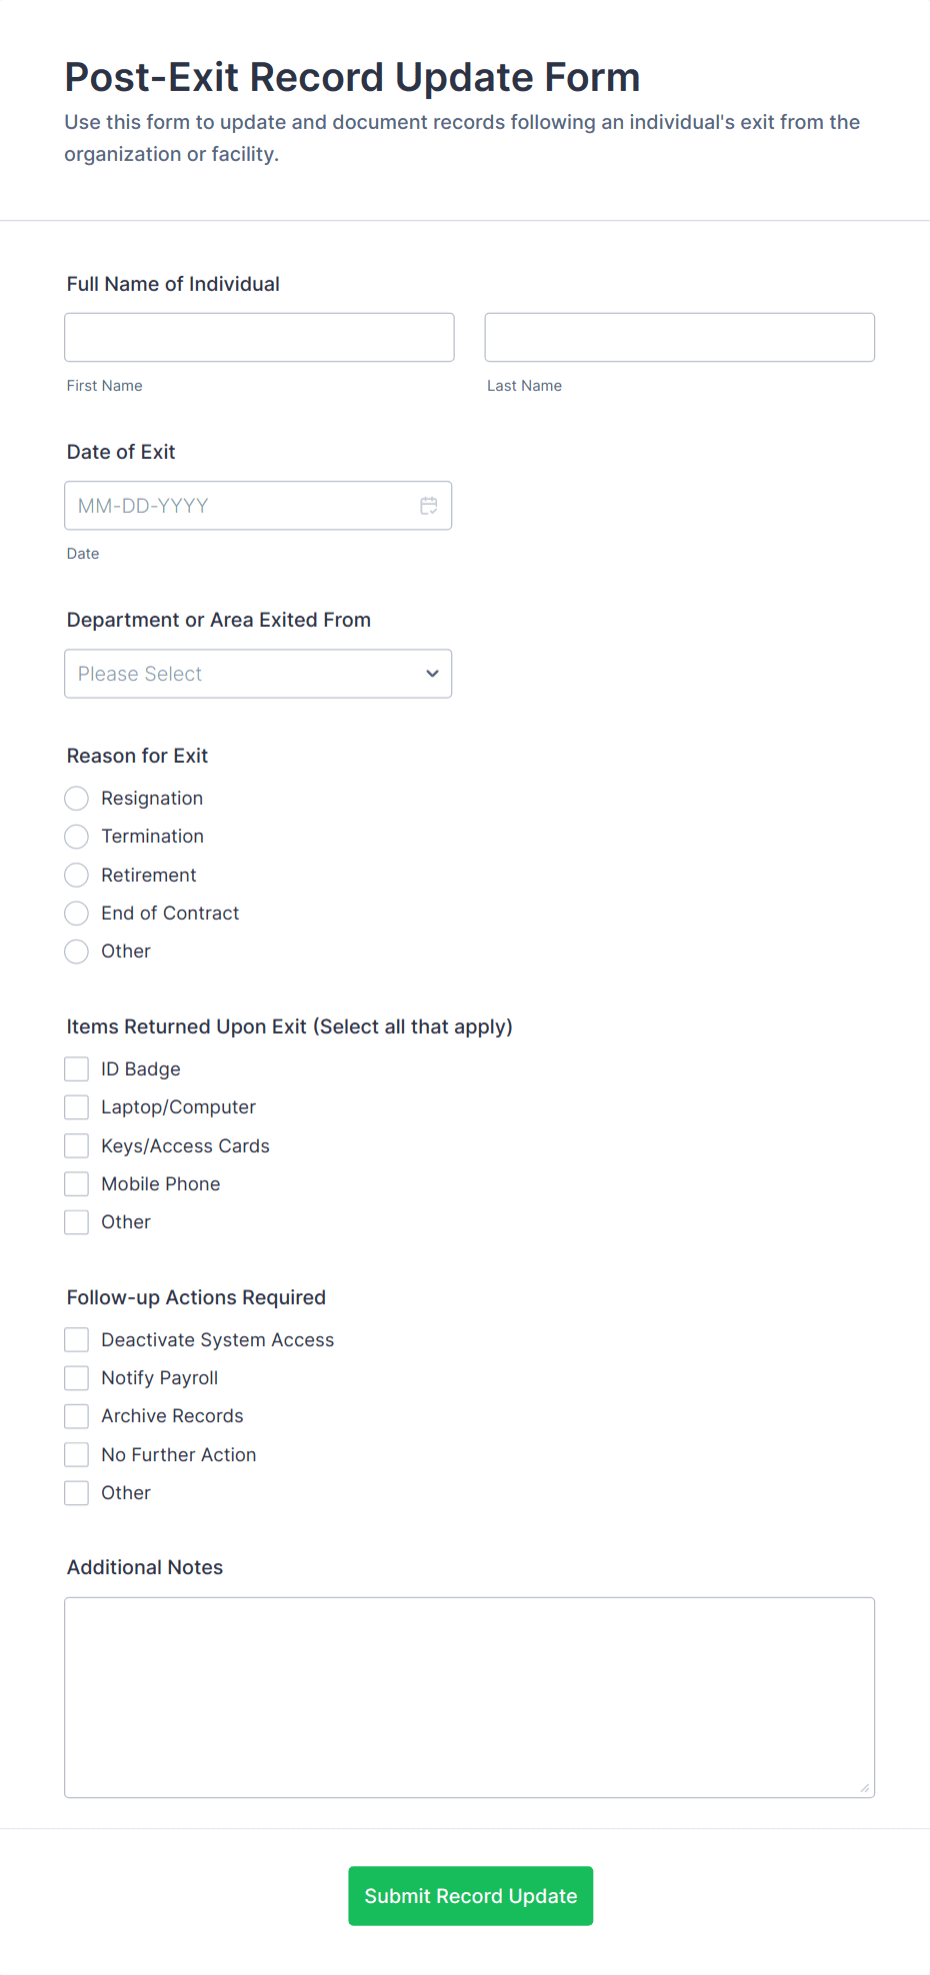The width and height of the screenshot is (930, 1975).
Task: Click the Additional Notes text area
Action: point(469,1695)
